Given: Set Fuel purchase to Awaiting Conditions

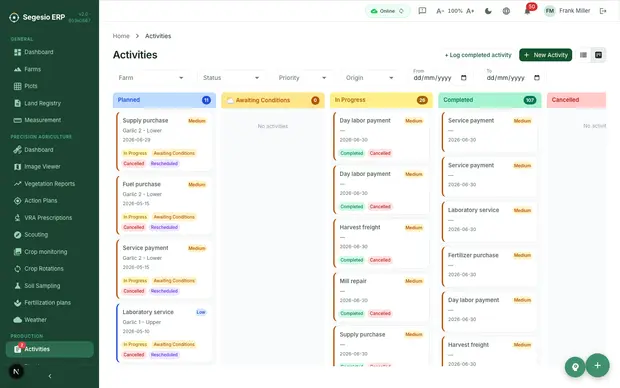Looking at the screenshot, I should point(174,217).
